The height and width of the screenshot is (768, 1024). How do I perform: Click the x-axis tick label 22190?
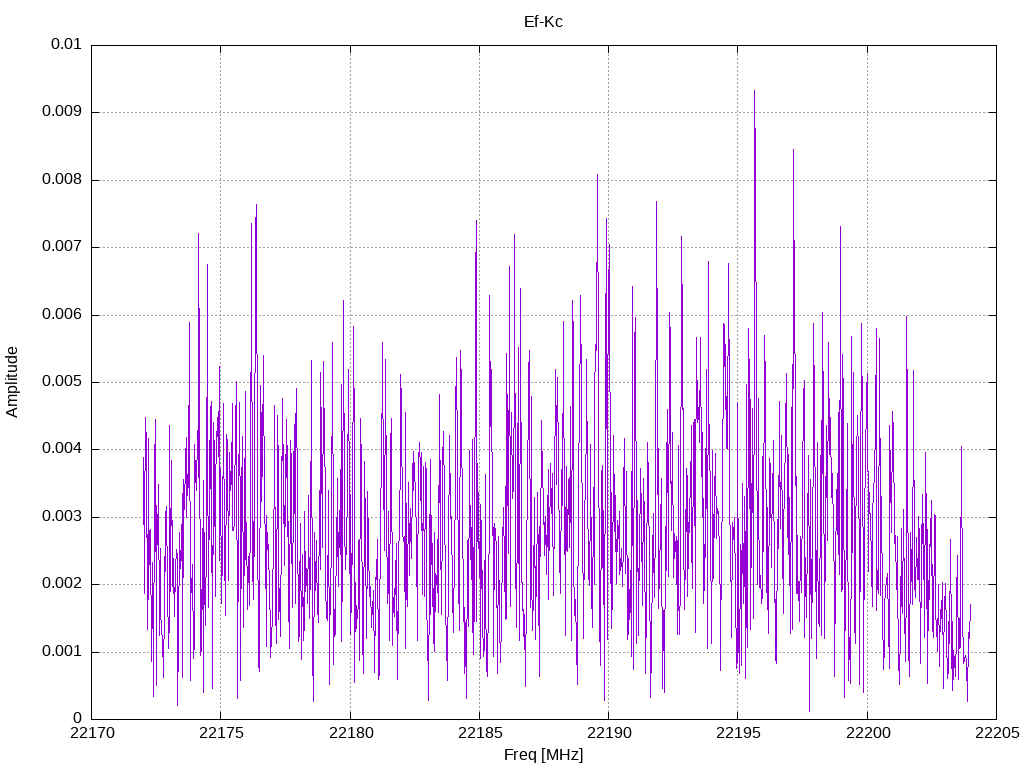(609, 733)
